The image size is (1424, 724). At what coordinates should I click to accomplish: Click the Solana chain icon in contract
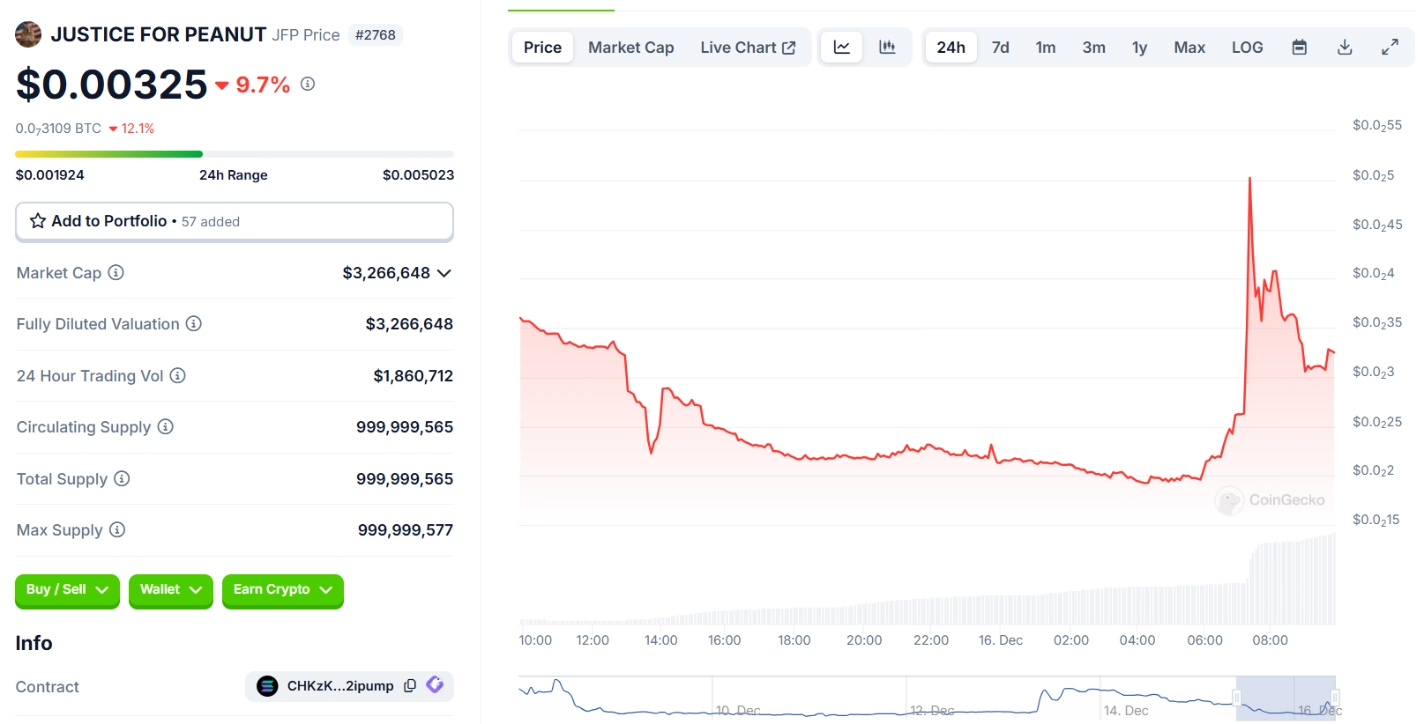267,686
